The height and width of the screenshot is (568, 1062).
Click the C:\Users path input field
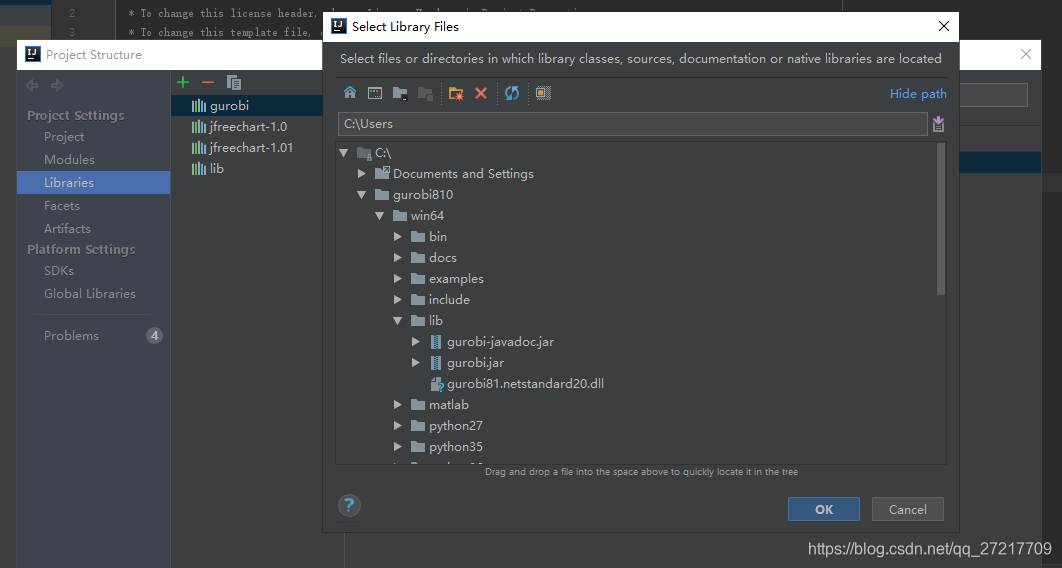633,124
